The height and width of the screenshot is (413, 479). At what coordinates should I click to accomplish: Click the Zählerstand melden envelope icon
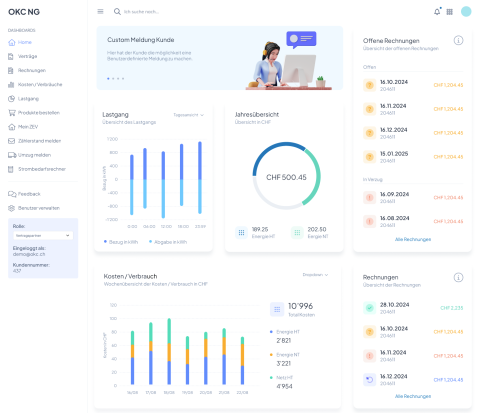(12, 141)
